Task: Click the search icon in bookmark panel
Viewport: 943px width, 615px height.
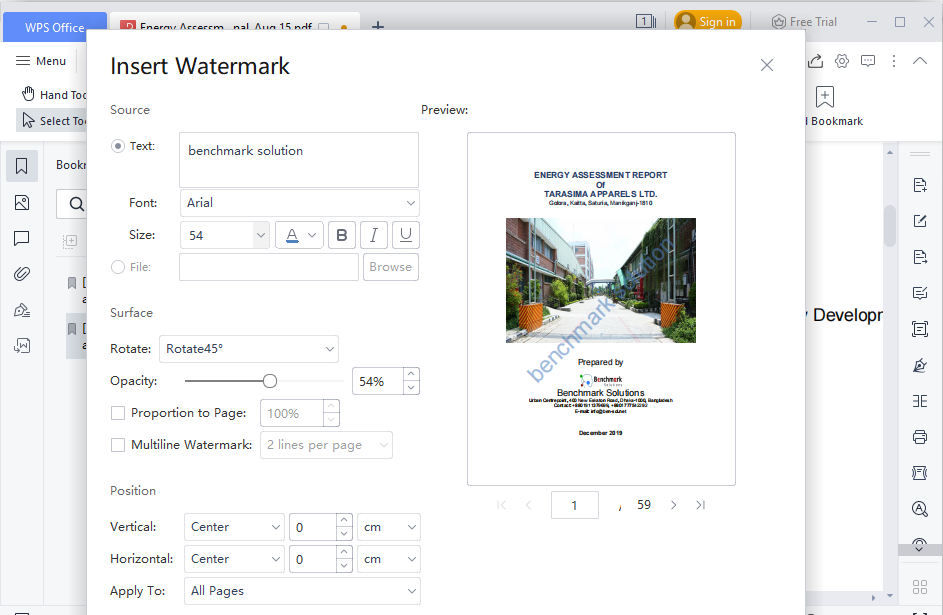Action: coord(76,204)
